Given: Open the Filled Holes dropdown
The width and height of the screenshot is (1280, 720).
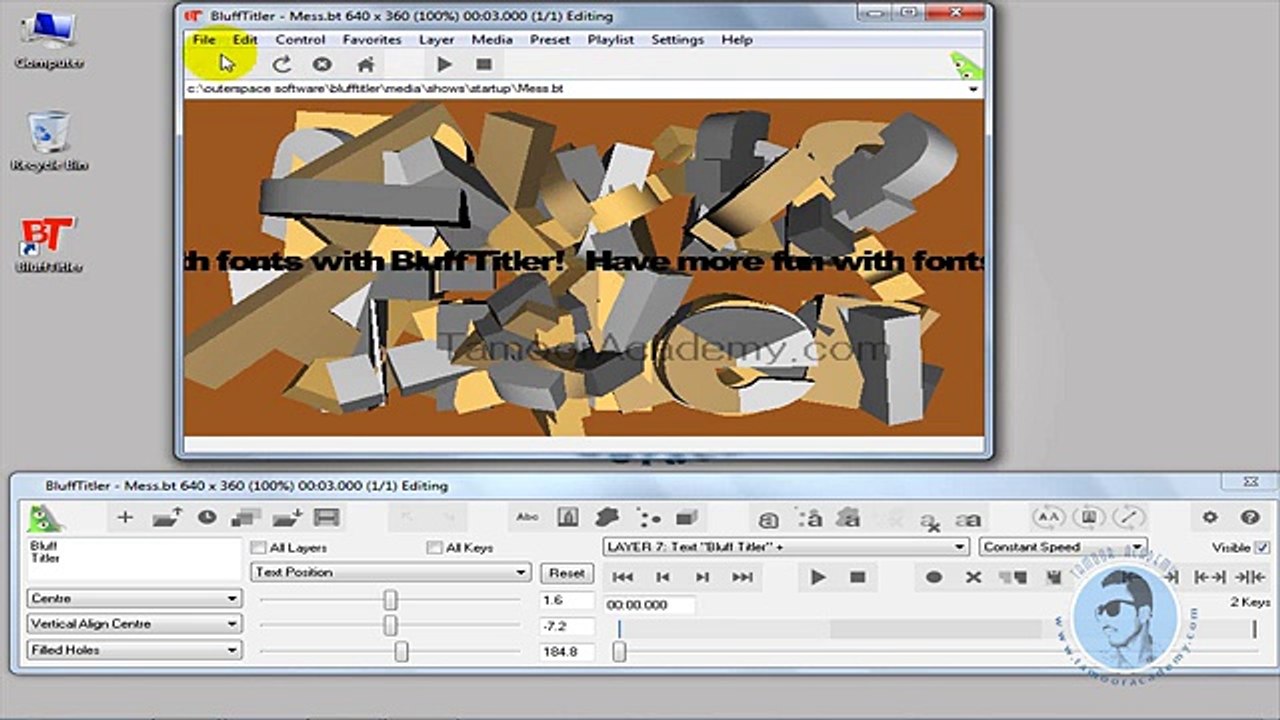Looking at the screenshot, I should click(134, 650).
